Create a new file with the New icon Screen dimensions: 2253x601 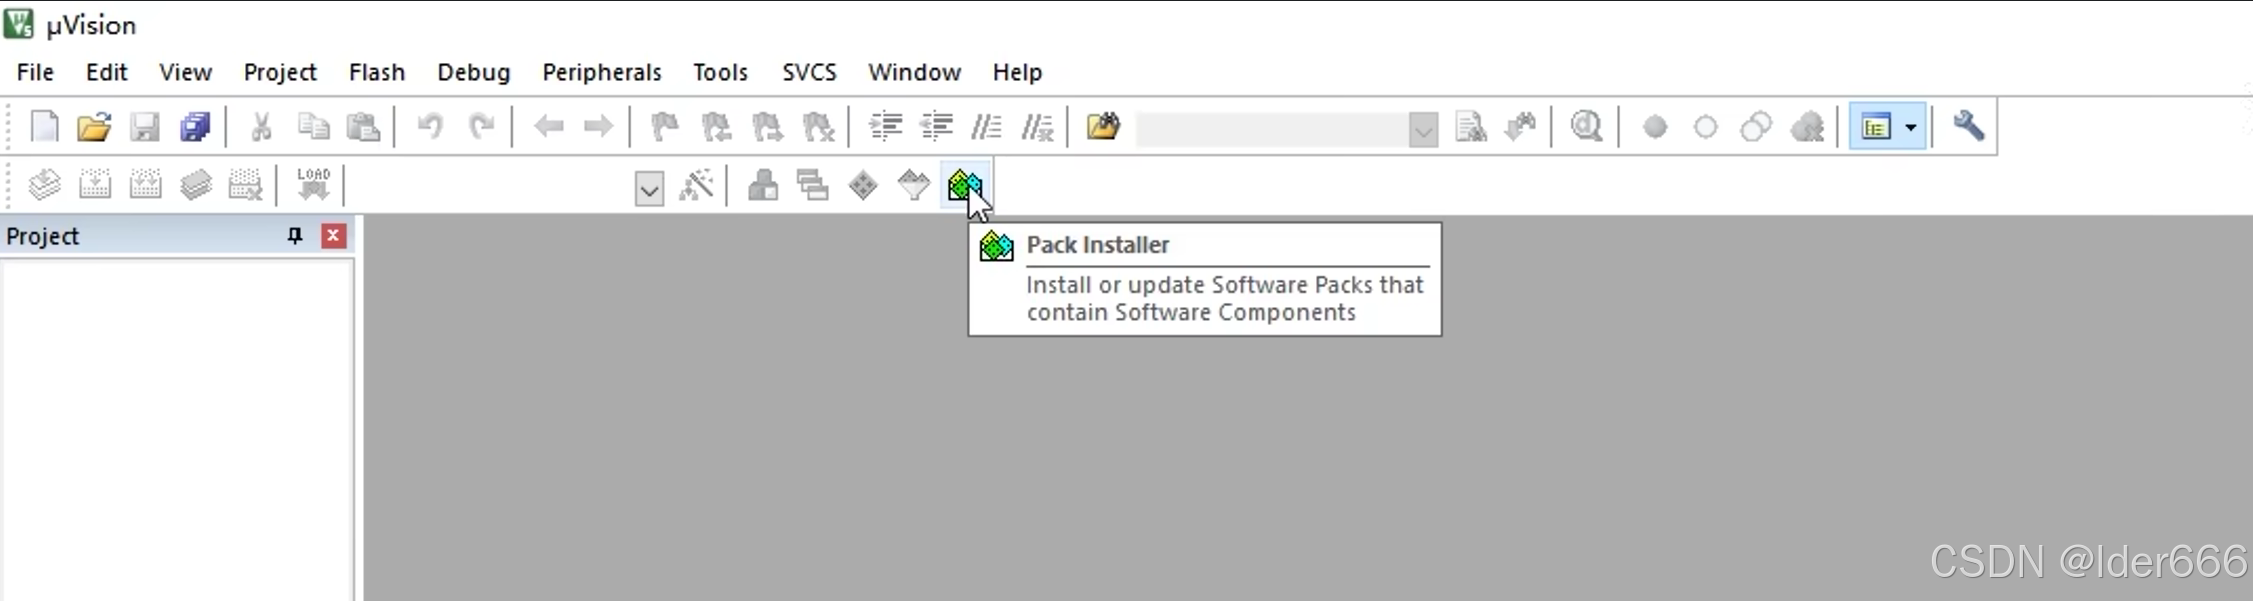45,127
